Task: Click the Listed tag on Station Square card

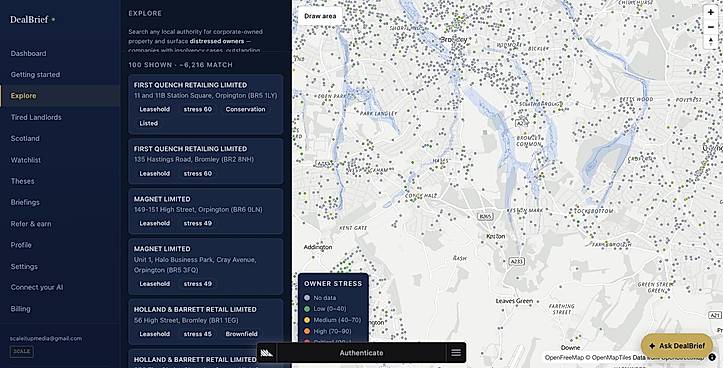Action: [148, 124]
